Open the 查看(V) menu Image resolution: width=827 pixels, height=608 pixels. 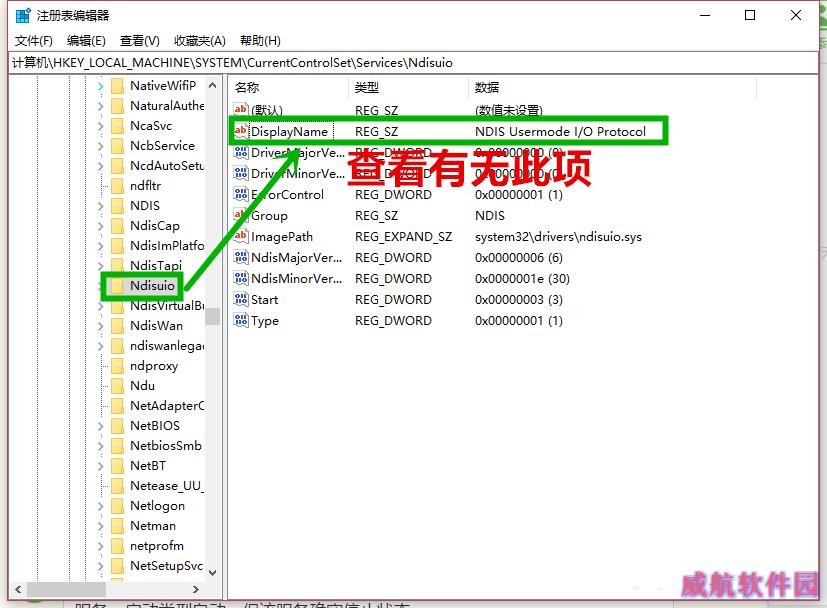click(140, 41)
